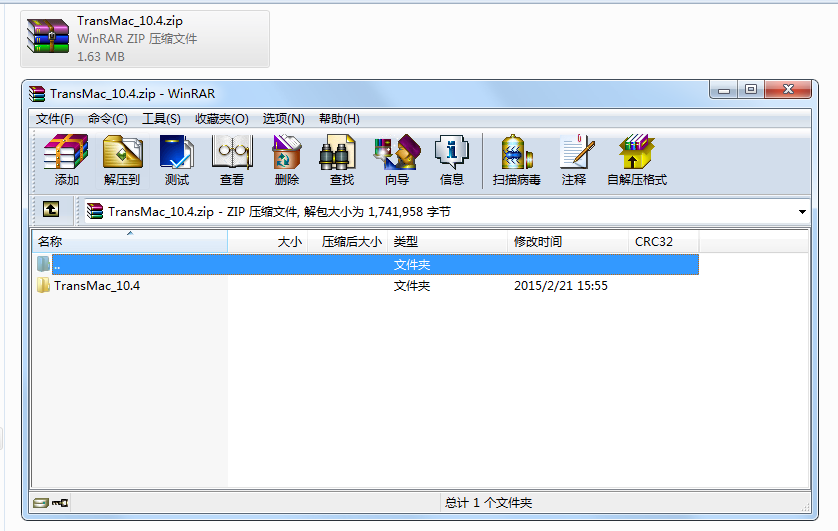Click 自解压格式 (SFX) icon
838x531 pixels.
[x=637, y=160]
